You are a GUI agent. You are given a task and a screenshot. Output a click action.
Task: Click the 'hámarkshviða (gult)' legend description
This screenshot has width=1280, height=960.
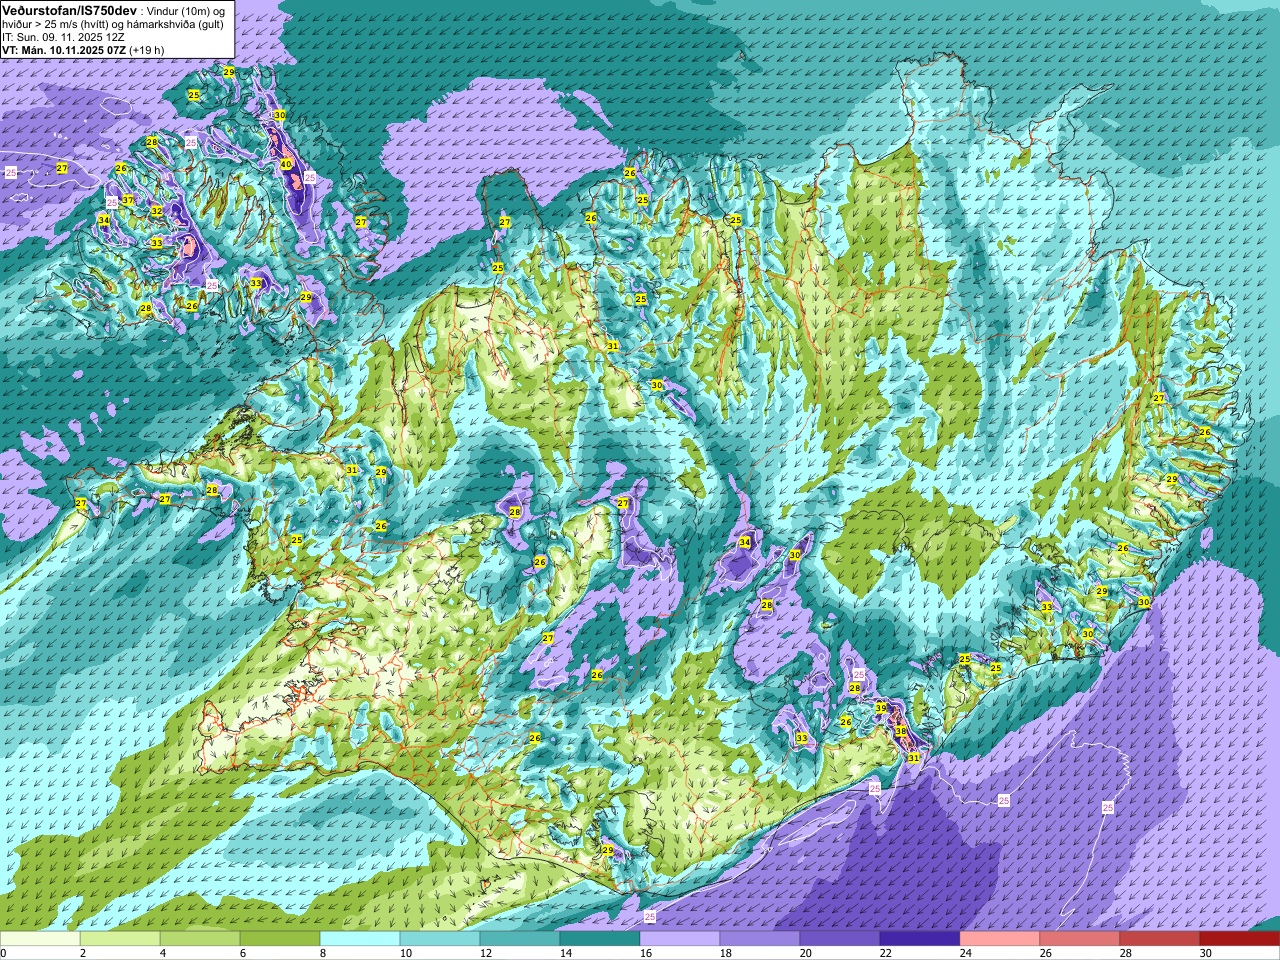click(x=174, y=23)
